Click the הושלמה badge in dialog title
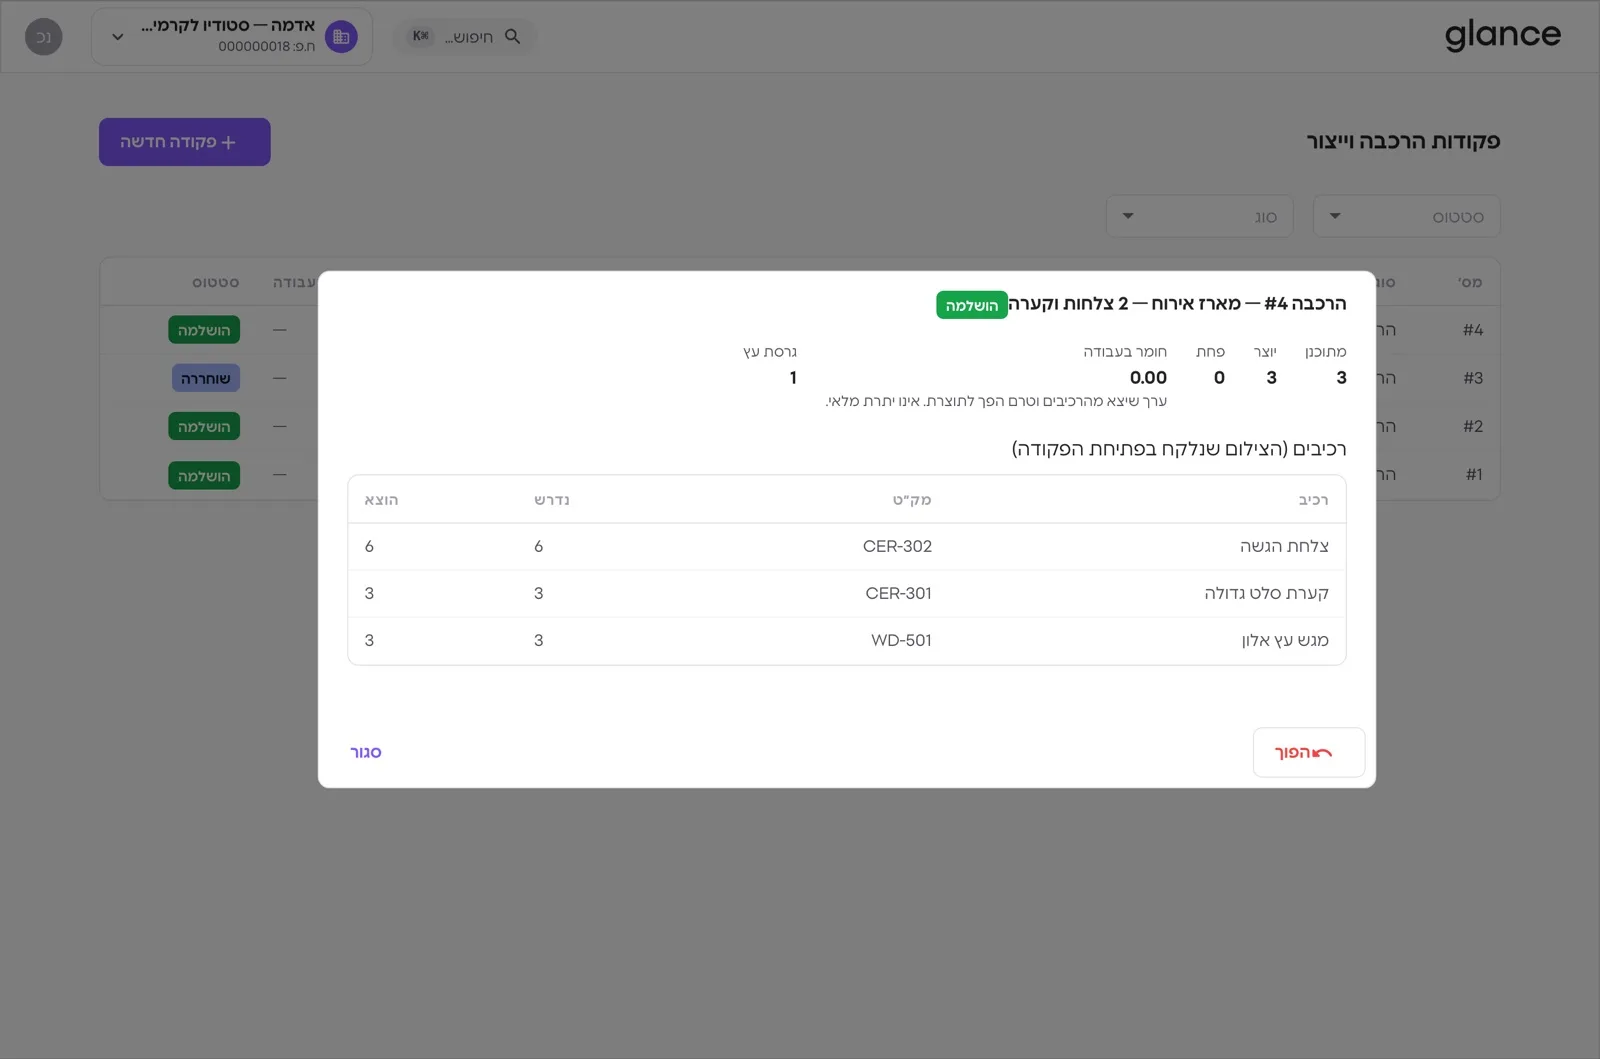The image size is (1600, 1059). pyautogui.click(x=971, y=305)
